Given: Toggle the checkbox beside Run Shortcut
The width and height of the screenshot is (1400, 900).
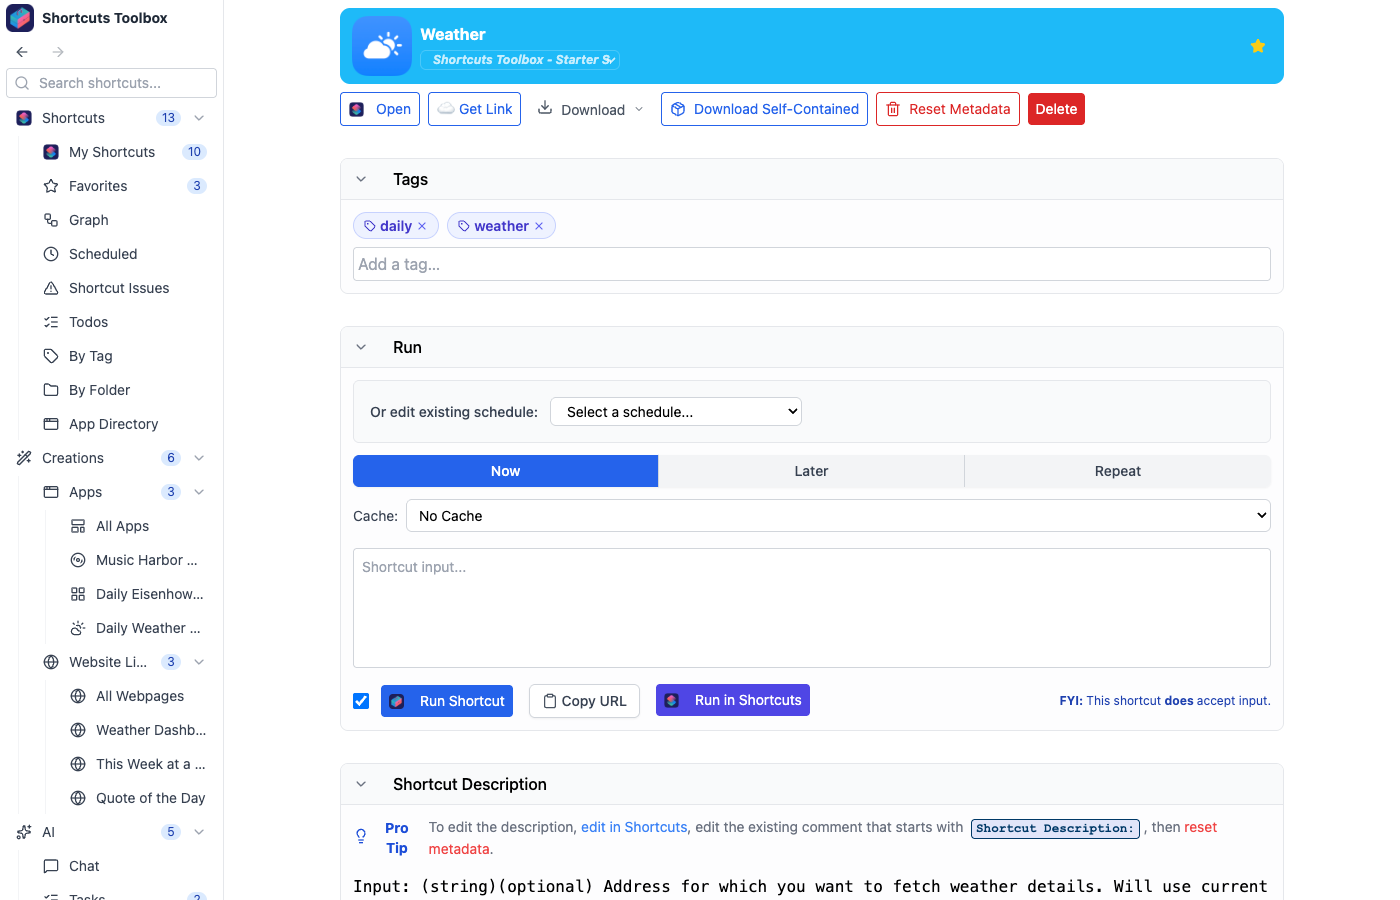Looking at the screenshot, I should tap(361, 701).
